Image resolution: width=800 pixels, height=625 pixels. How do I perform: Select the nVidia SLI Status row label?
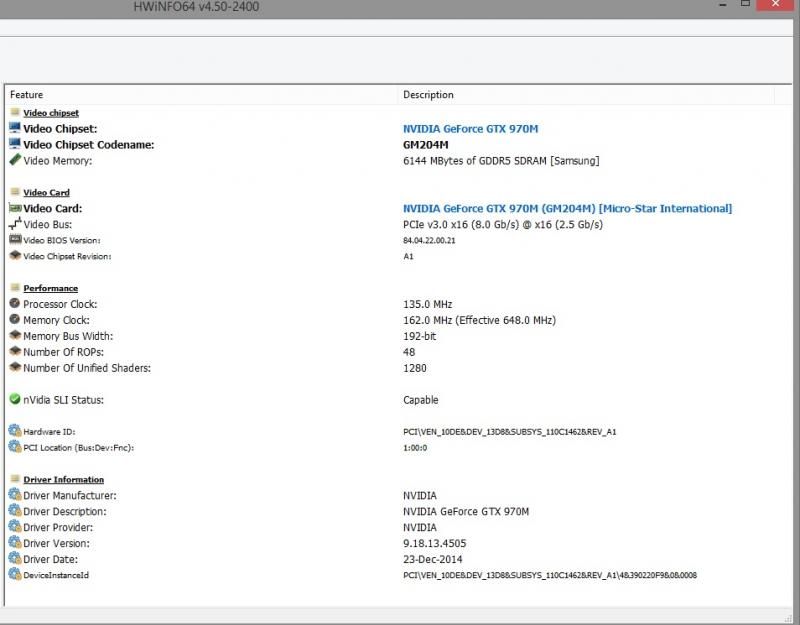click(63, 400)
